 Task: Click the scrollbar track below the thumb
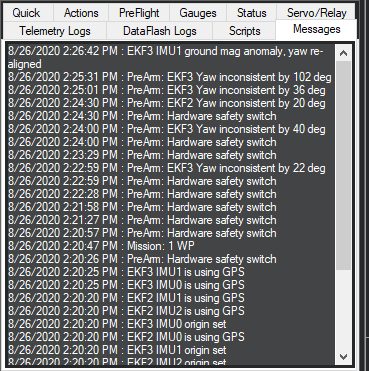(343, 309)
